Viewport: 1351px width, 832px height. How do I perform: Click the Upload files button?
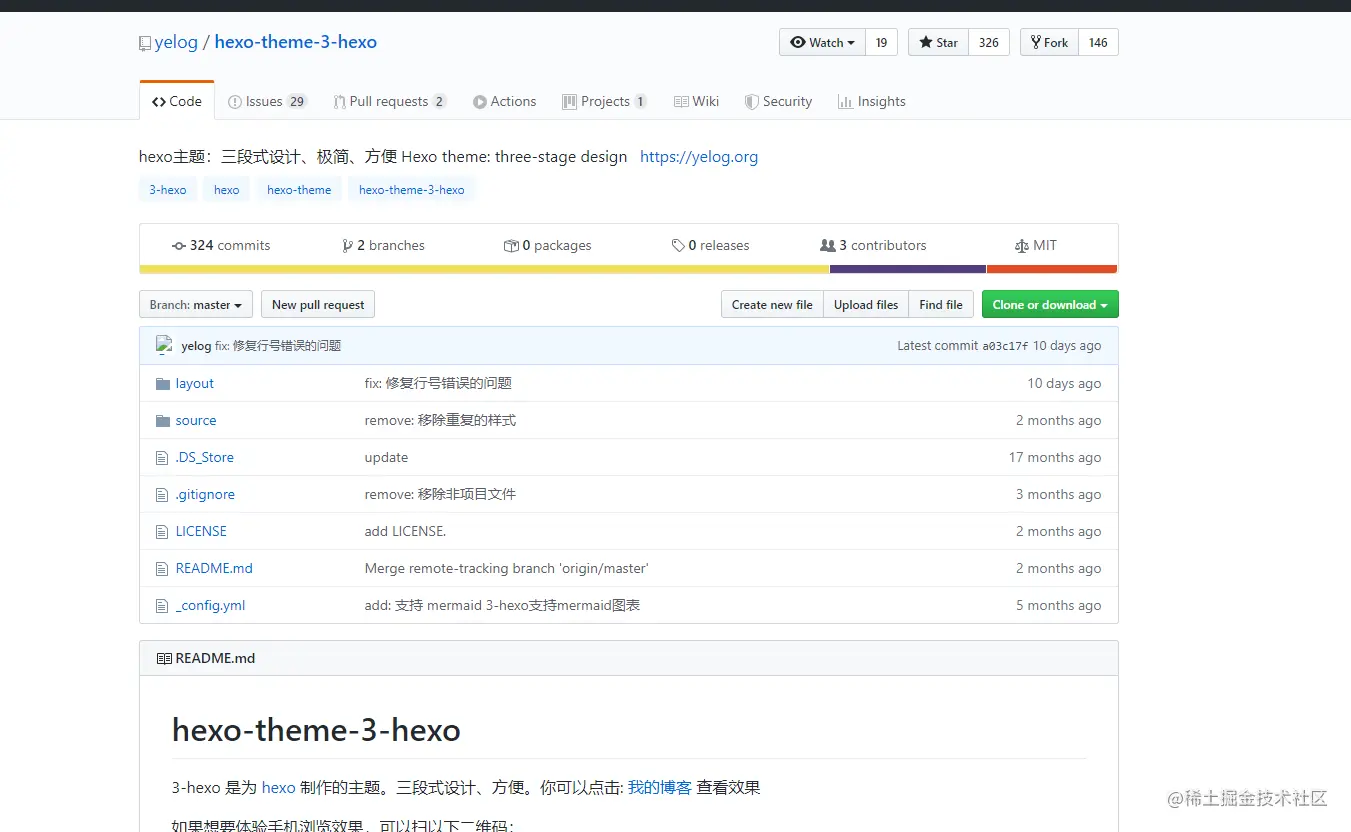pyautogui.click(x=866, y=305)
